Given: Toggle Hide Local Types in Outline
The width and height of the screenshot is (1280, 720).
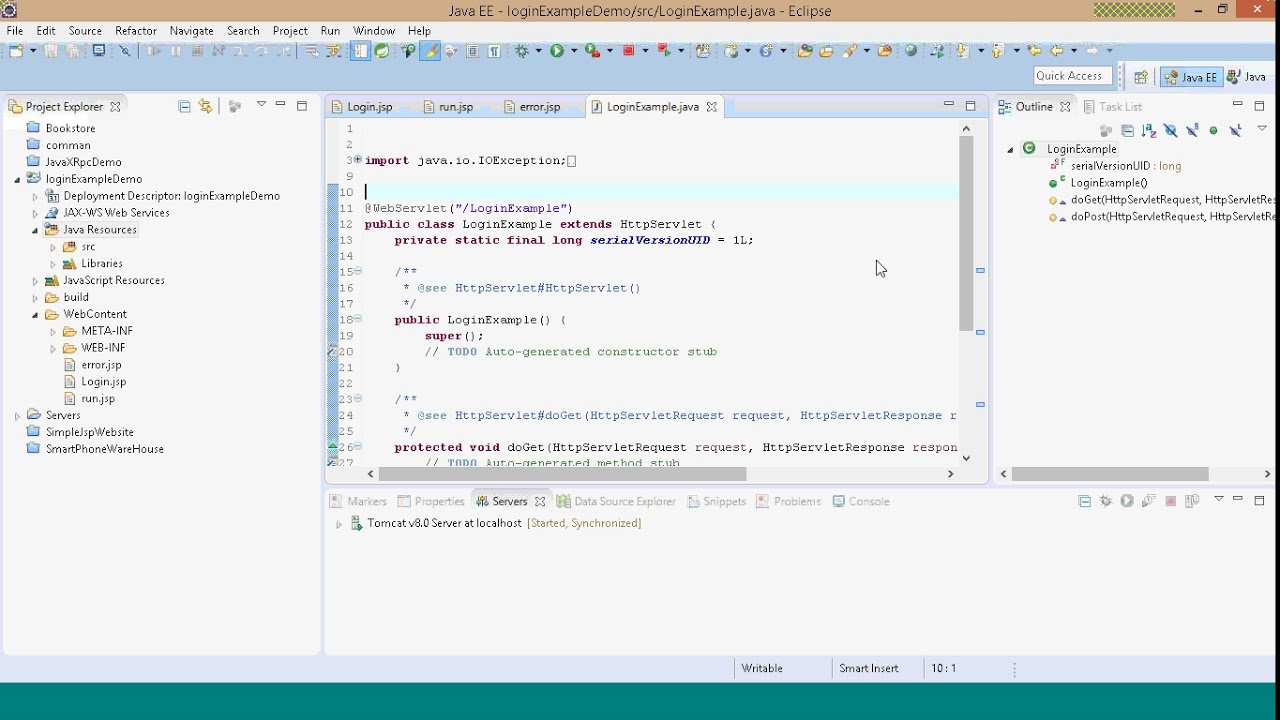Looking at the screenshot, I should [x=1236, y=130].
